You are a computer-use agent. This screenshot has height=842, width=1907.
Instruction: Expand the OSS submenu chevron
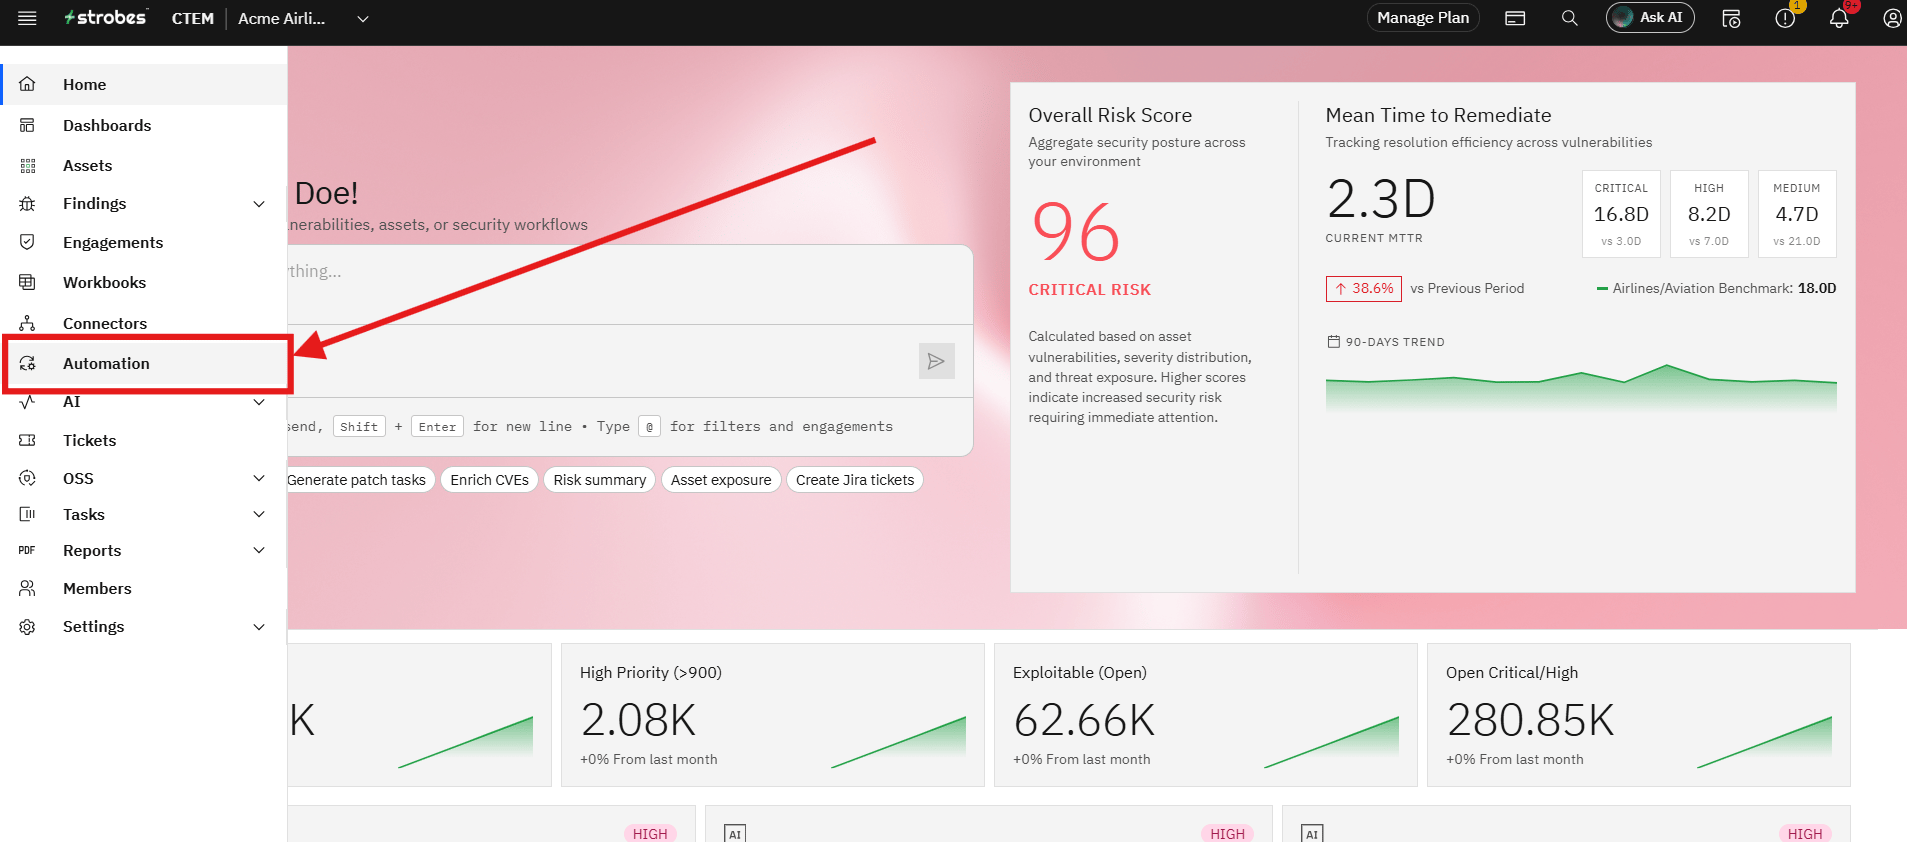tap(259, 478)
